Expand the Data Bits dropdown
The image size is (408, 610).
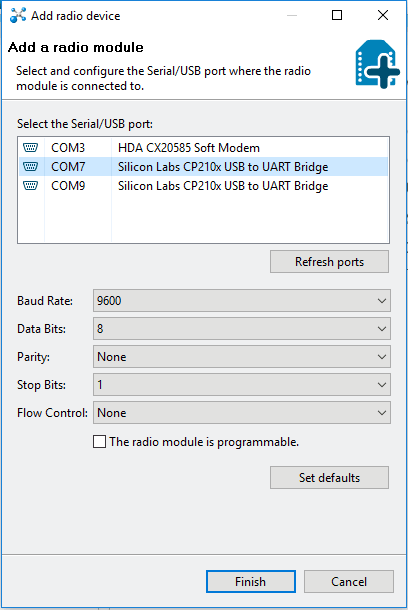242,329
